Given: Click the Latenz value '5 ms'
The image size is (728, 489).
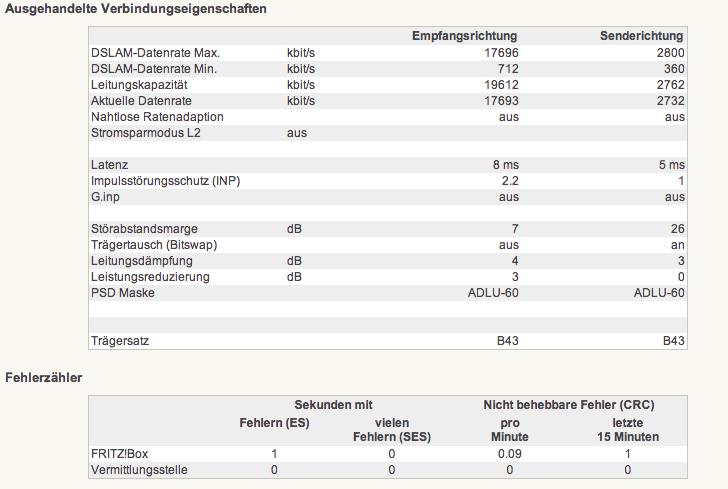Looking at the screenshot, I should pos(672,165).
